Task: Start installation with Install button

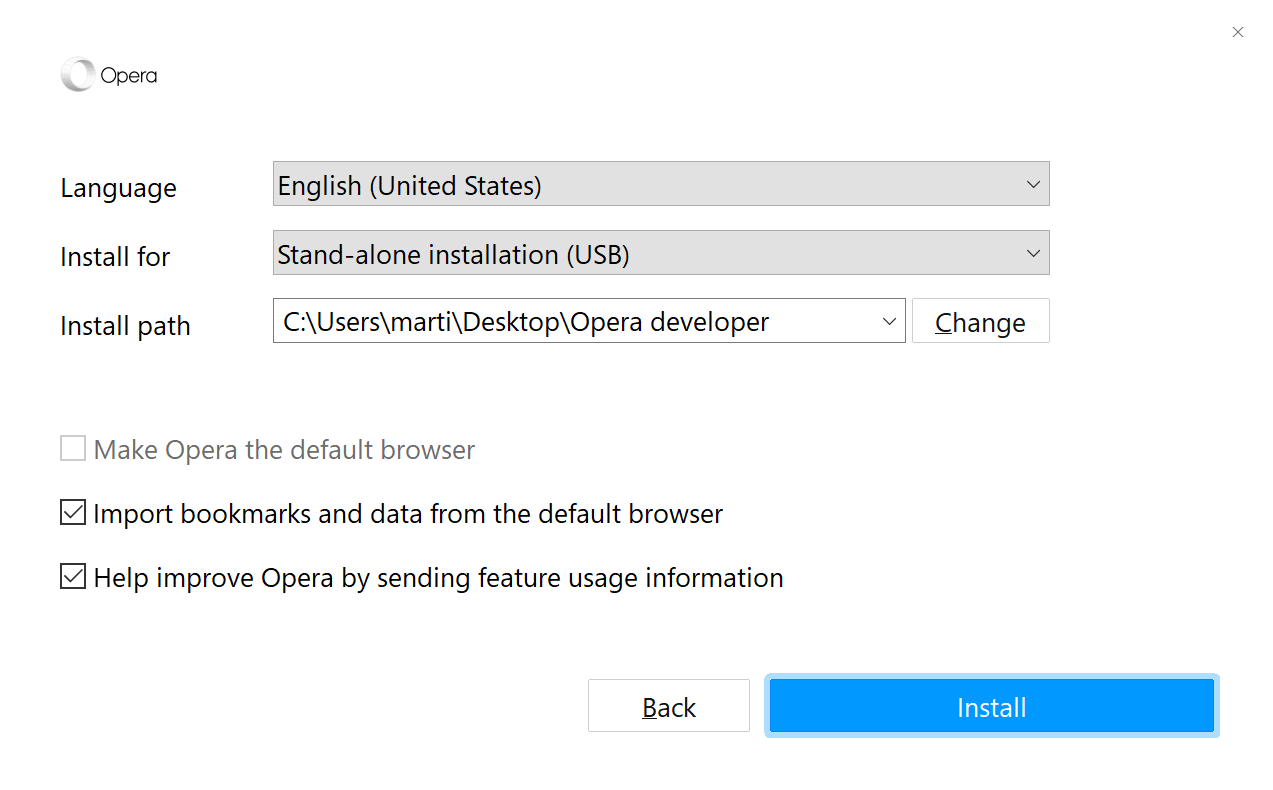Action: click(992, 706)
